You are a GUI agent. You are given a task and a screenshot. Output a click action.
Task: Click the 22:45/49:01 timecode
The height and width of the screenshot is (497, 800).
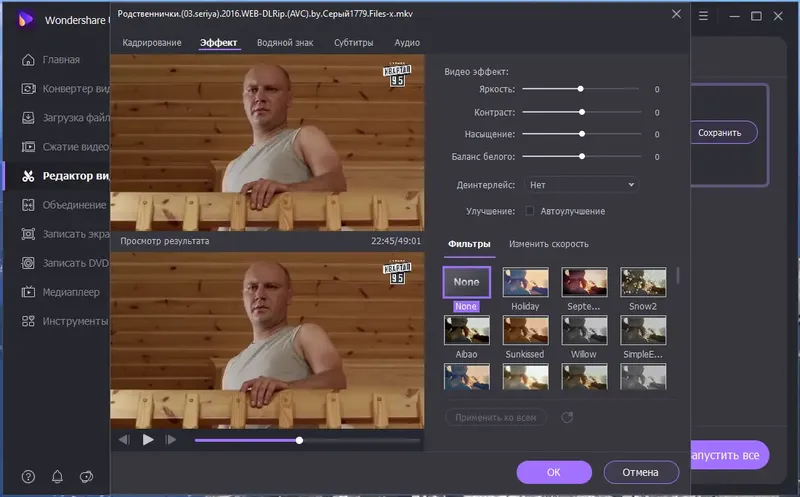coord(396,241)
